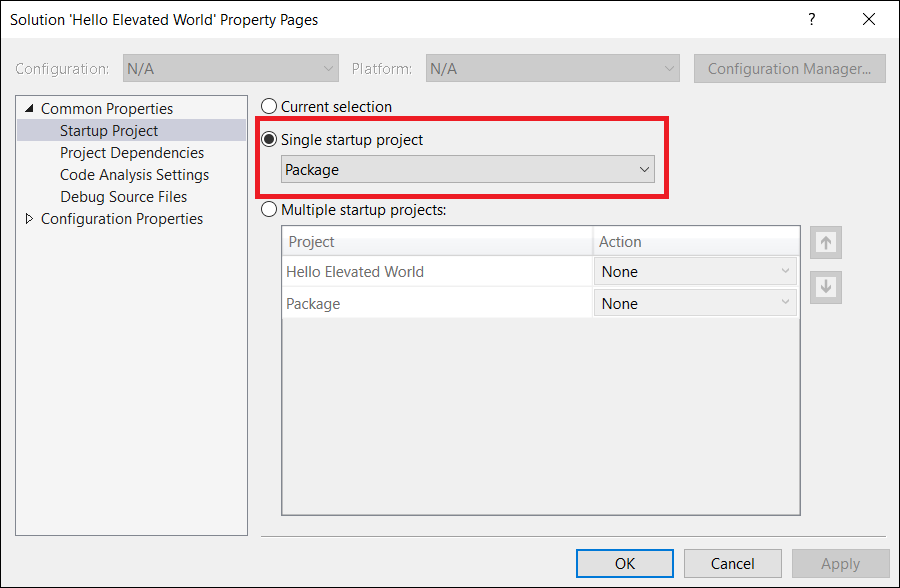Open the Action dropdown for Package
Image resolution: width=900 pixels, height=588 pixels.
(783, 303)
